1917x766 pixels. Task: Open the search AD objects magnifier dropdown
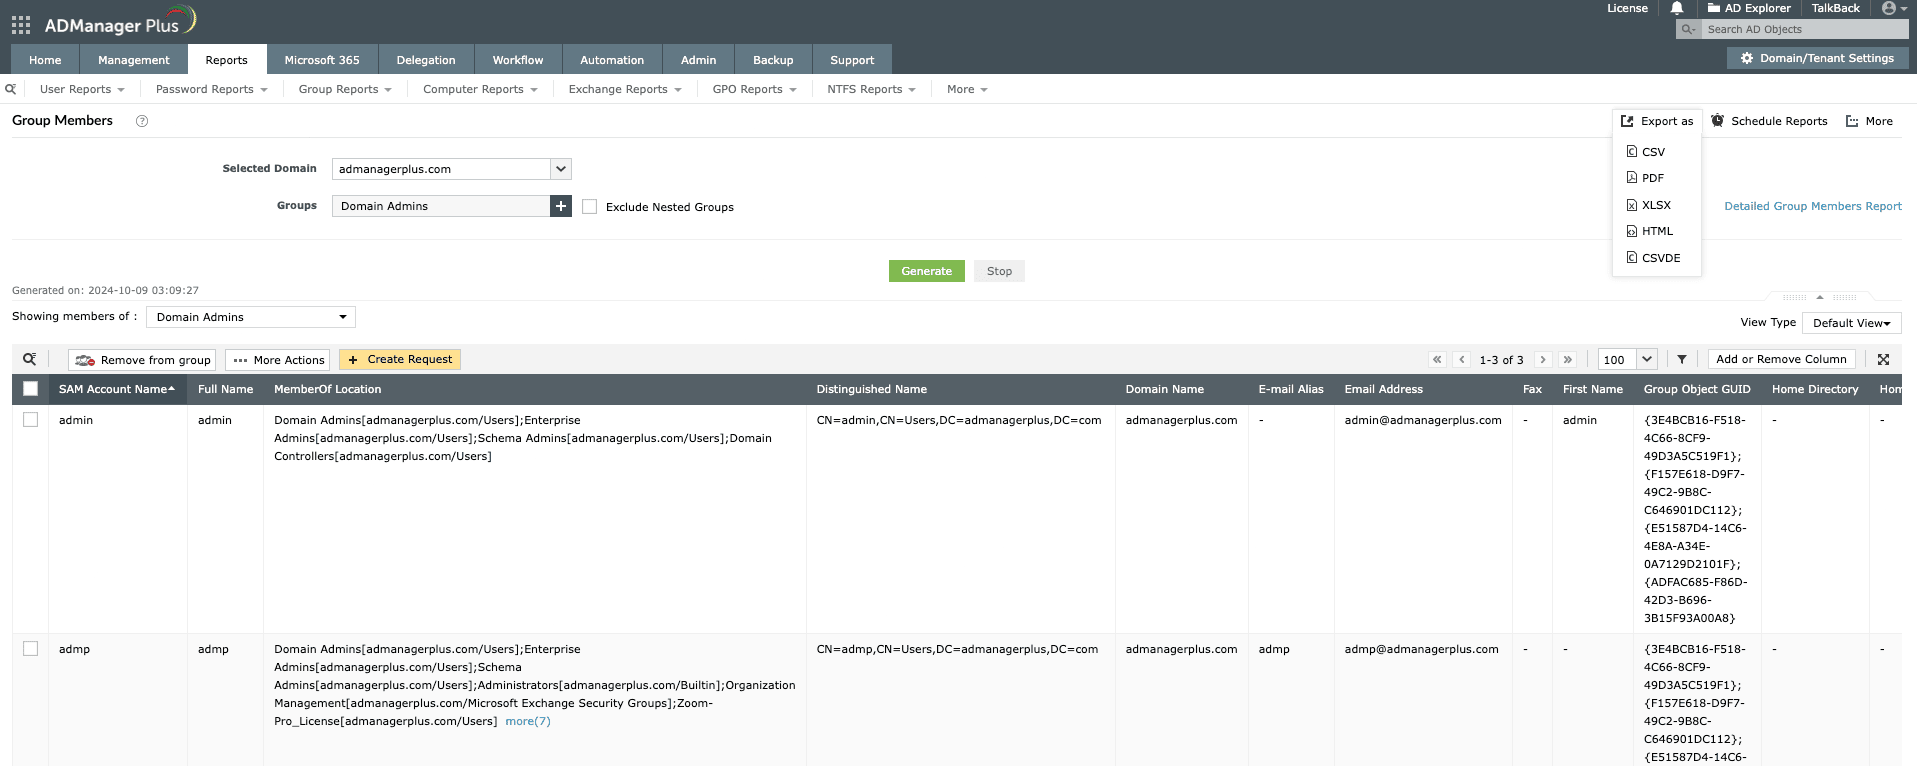coord(1689,30)
